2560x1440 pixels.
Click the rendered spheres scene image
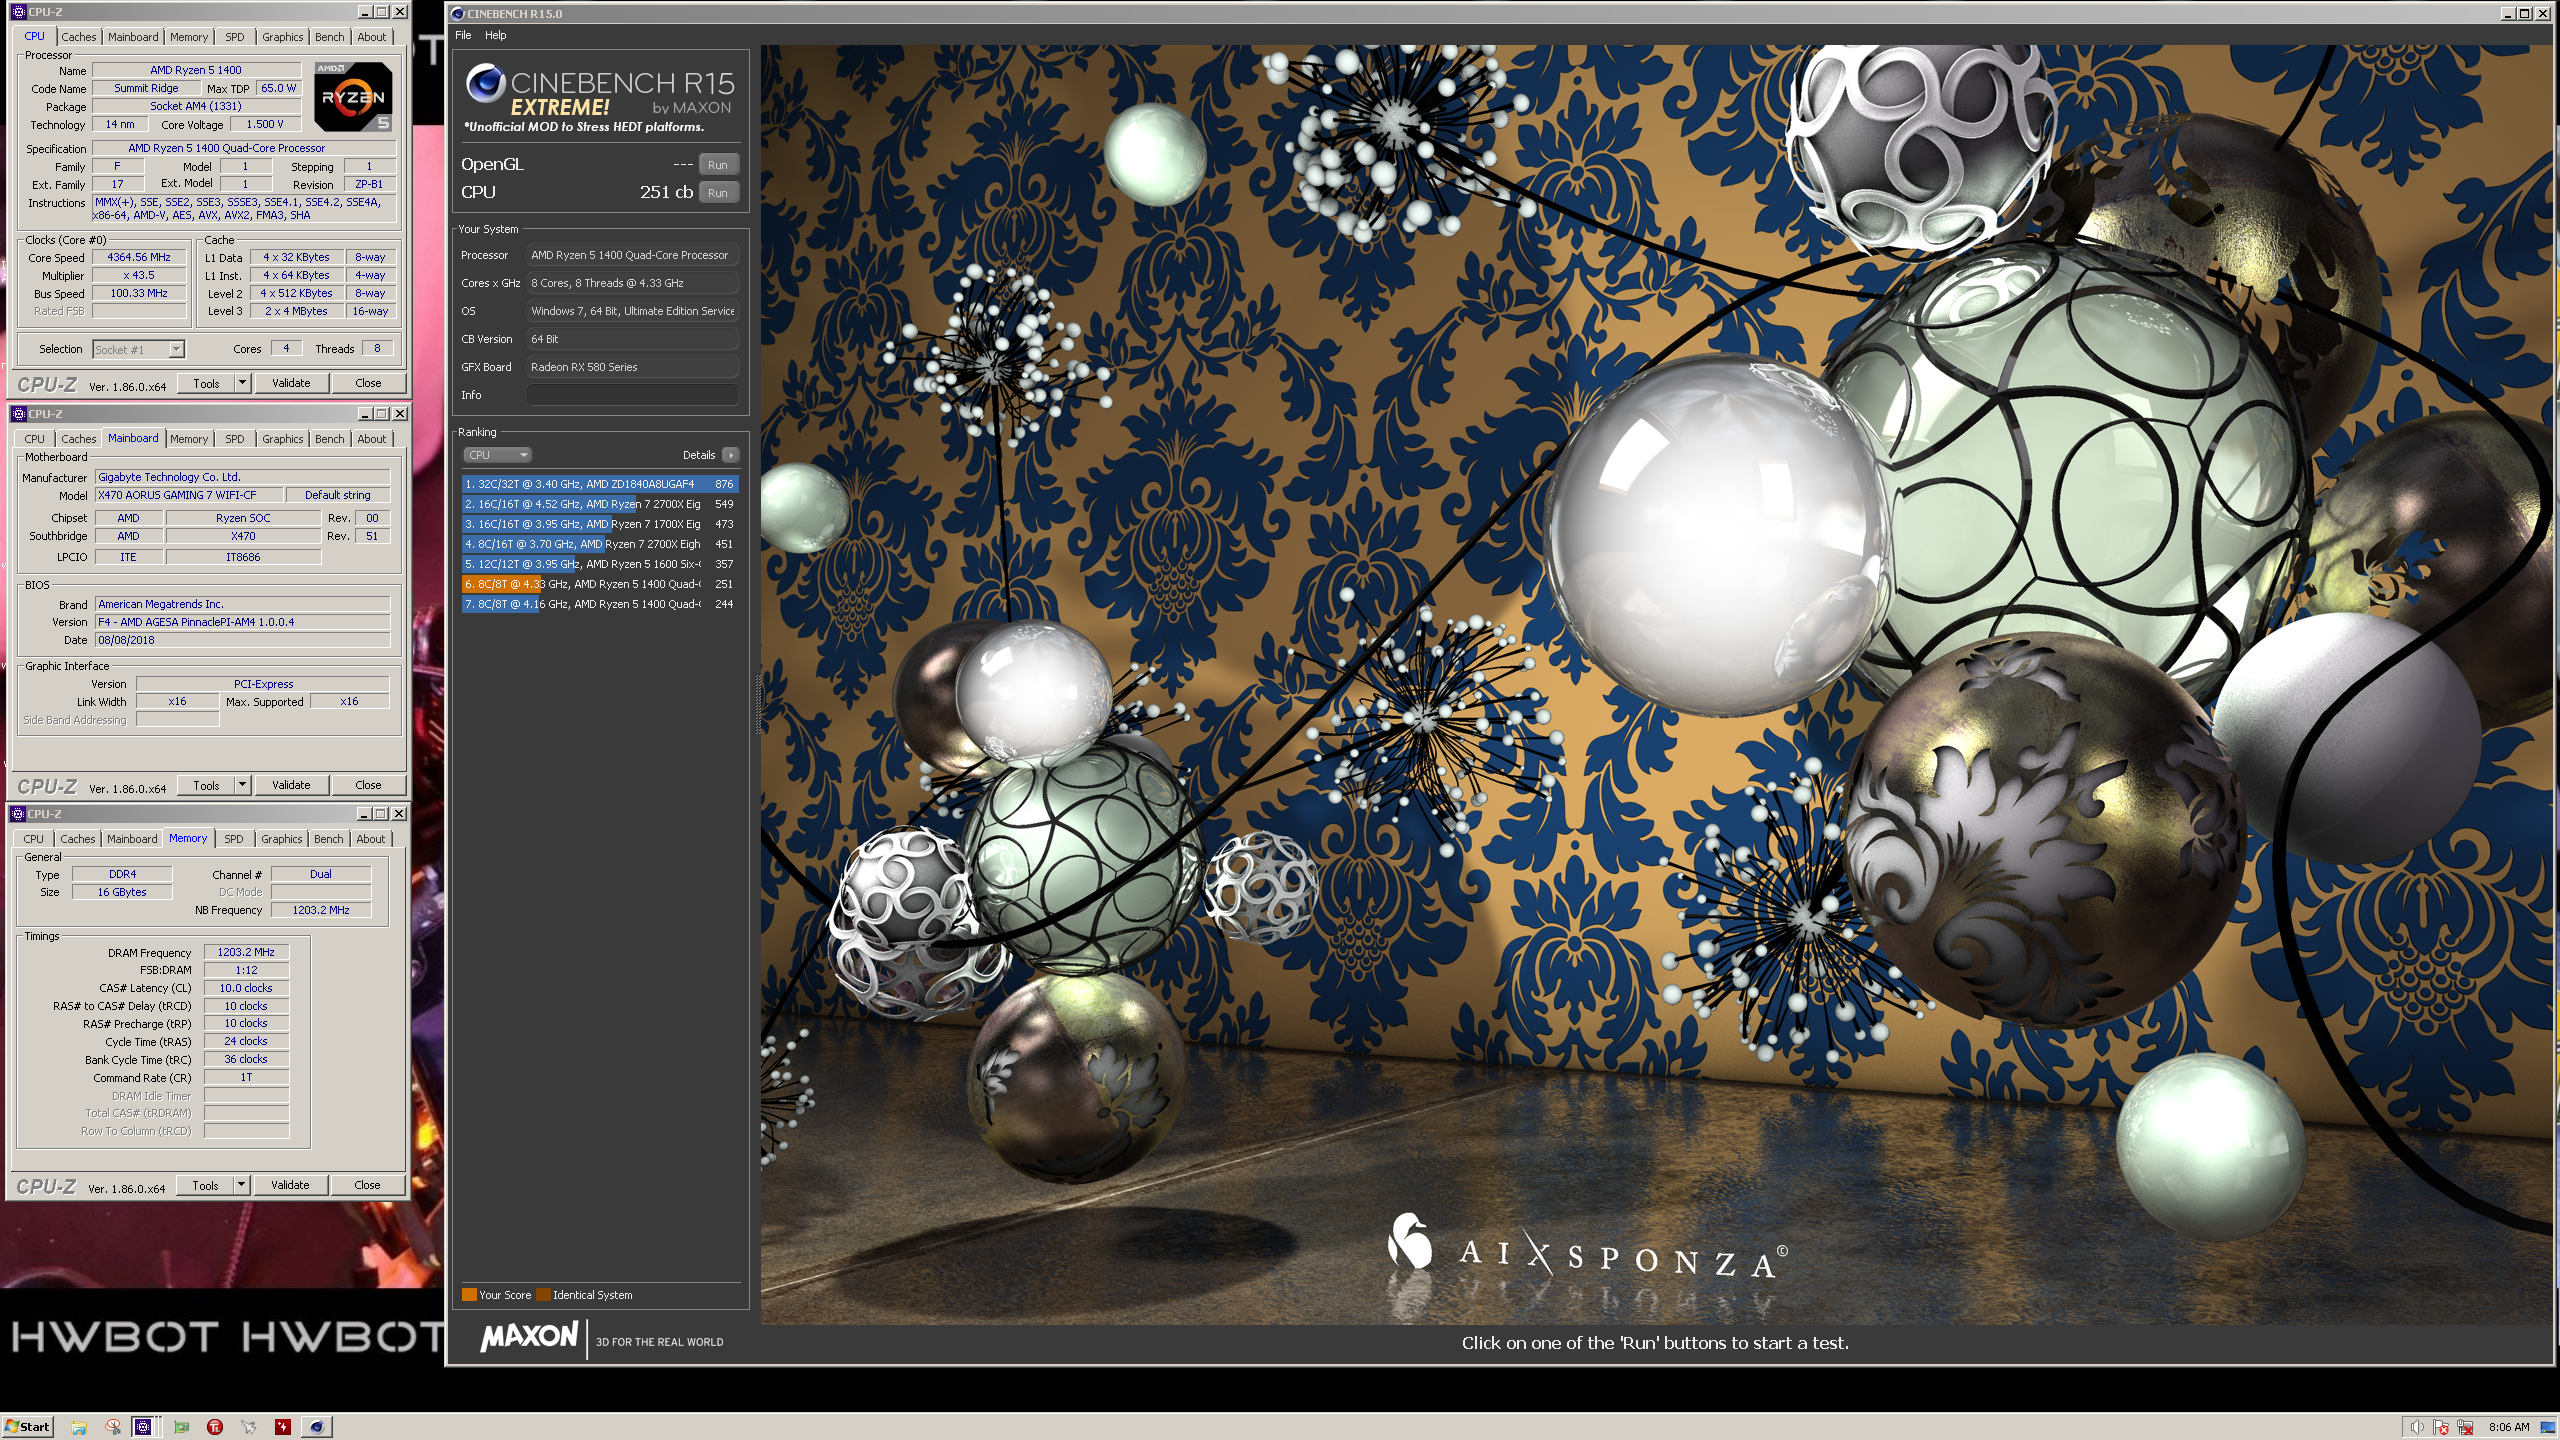coord(1656,685)
